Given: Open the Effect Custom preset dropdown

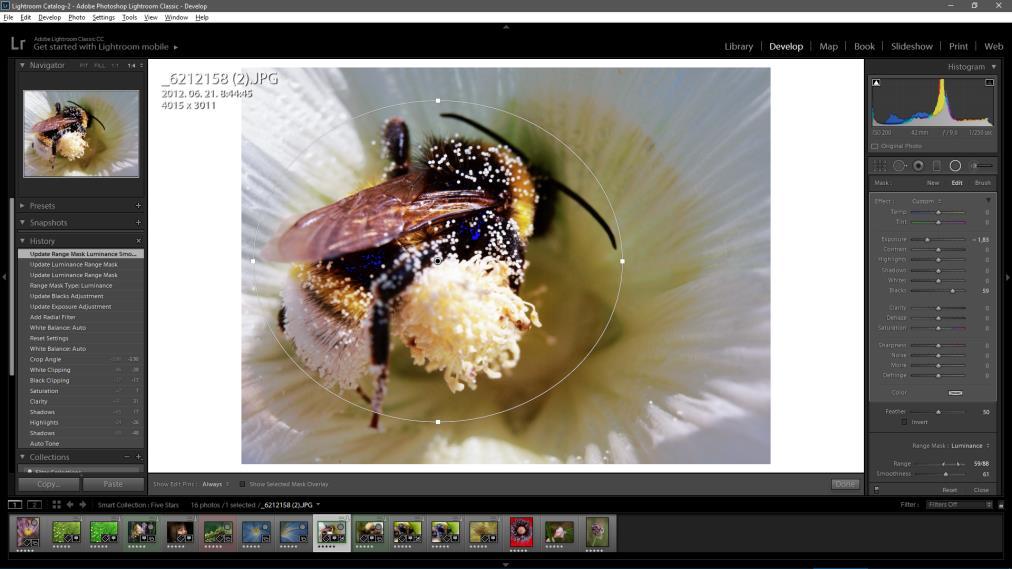Looking at the screenshot, I should click(x=927, y=201).
